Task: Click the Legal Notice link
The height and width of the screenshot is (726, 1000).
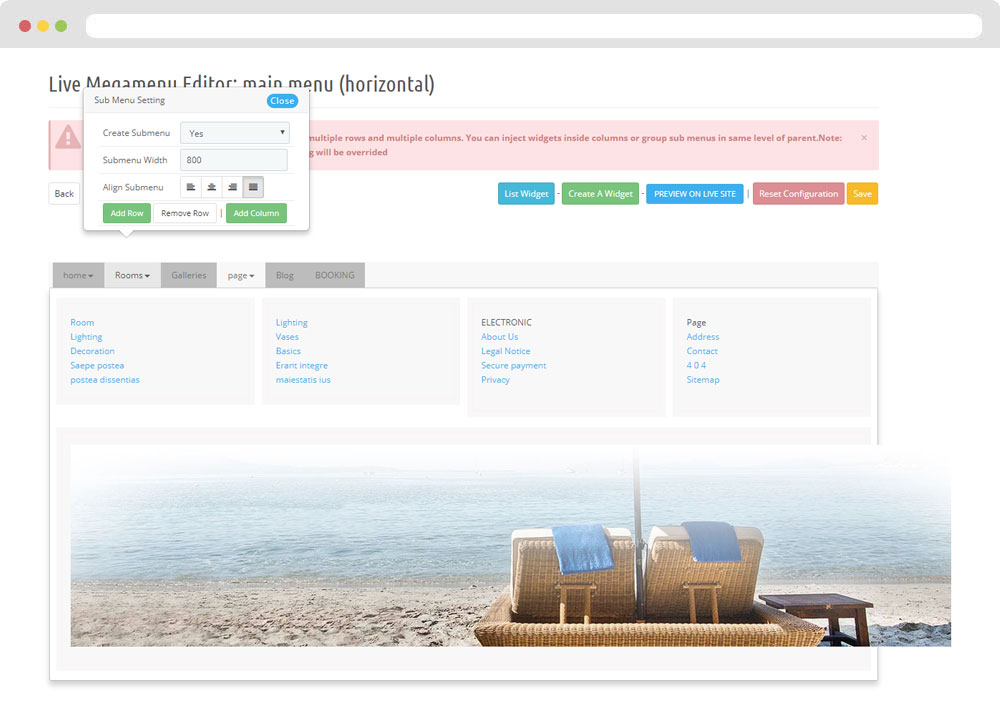Action: [x=506, y=351]
